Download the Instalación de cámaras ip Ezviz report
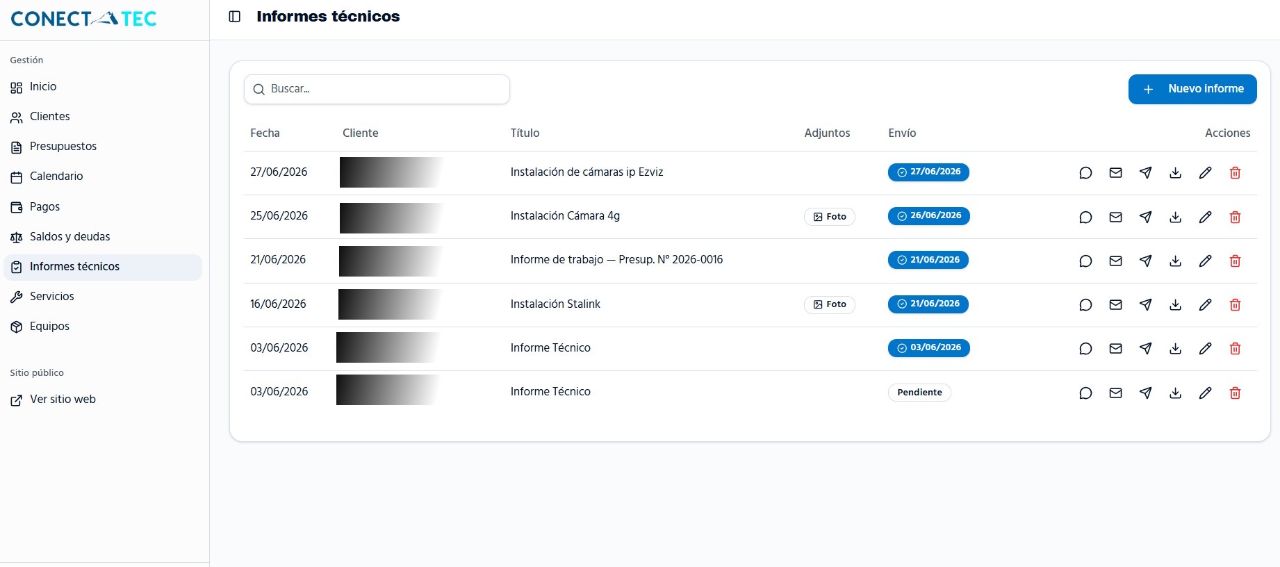 click(x=1175, y=173)
